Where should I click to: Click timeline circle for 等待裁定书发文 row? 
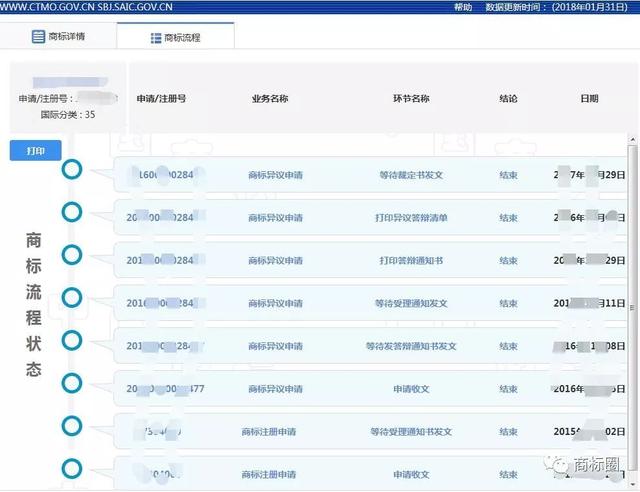(72, 169)
